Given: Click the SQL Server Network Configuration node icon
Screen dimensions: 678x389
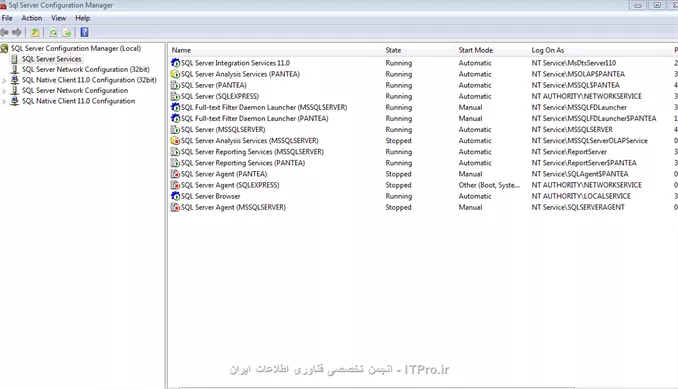Looking at the screenshot, I should click(x=14, y=90).
